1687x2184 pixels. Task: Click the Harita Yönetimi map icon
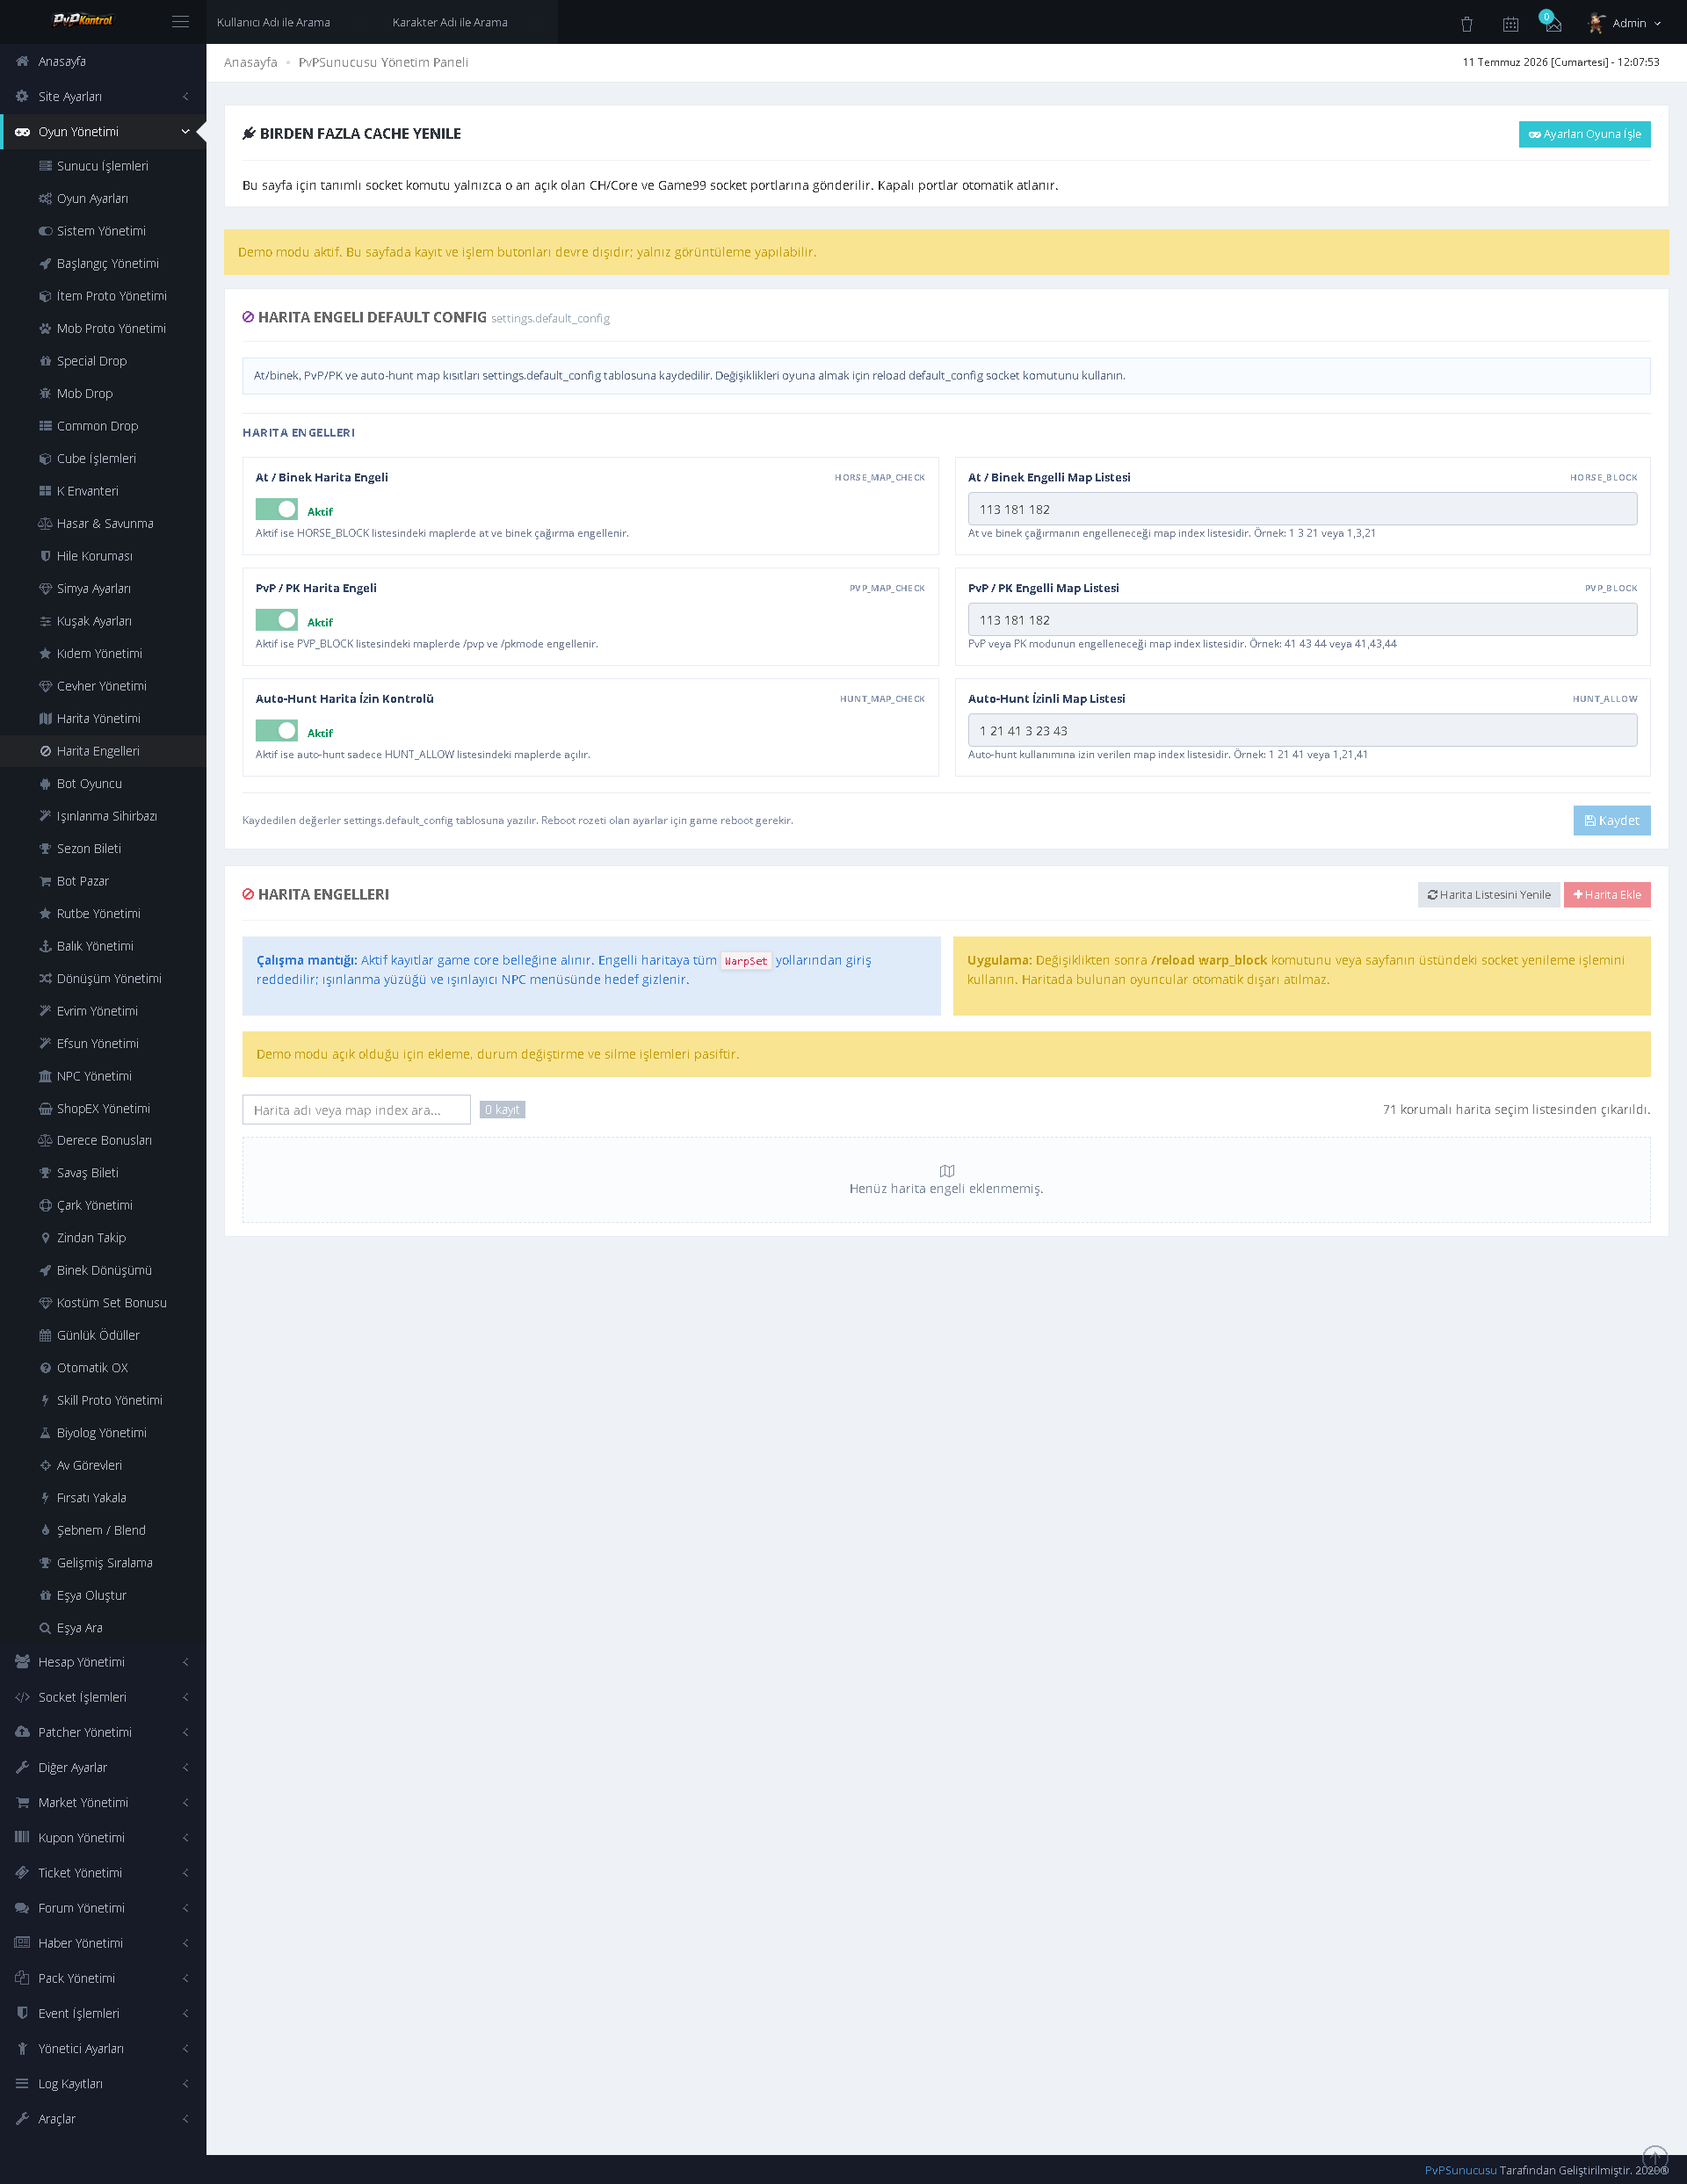[45, 718]
